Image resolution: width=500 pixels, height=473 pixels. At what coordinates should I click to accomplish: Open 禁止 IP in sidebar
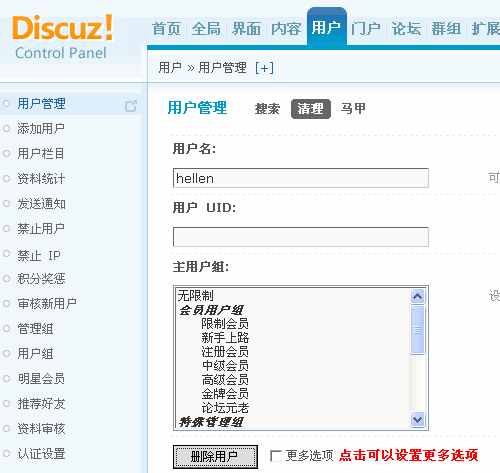(39, 255)
